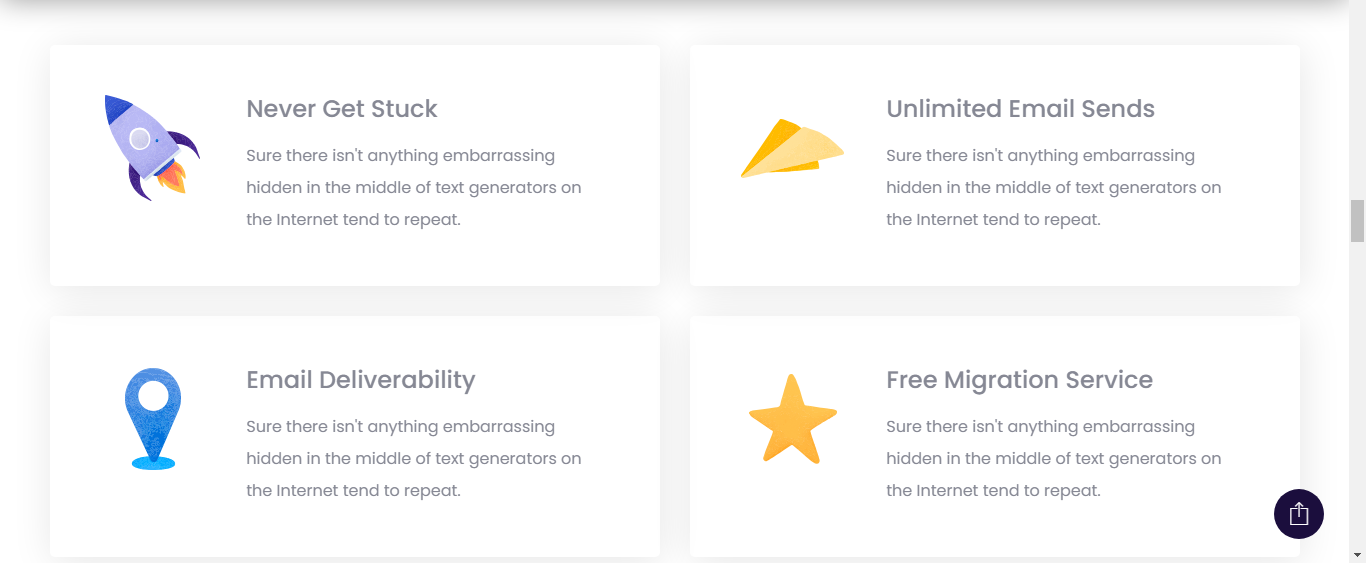Click the "Email Deliverability" heading
The image size is (1366, 563).
point(360,380)
